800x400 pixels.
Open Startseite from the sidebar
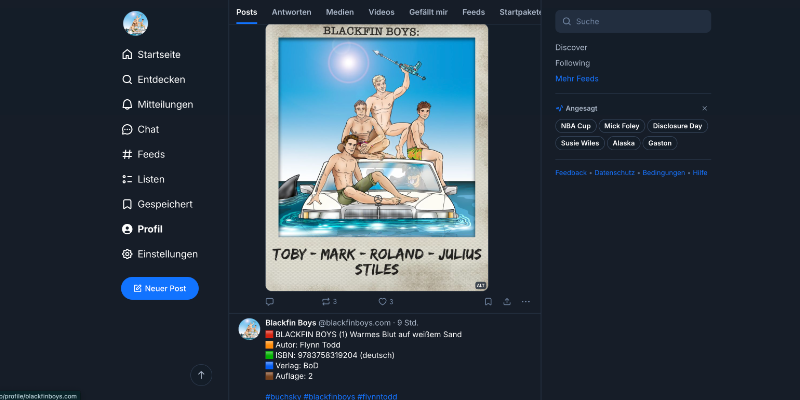pos(158,54)
